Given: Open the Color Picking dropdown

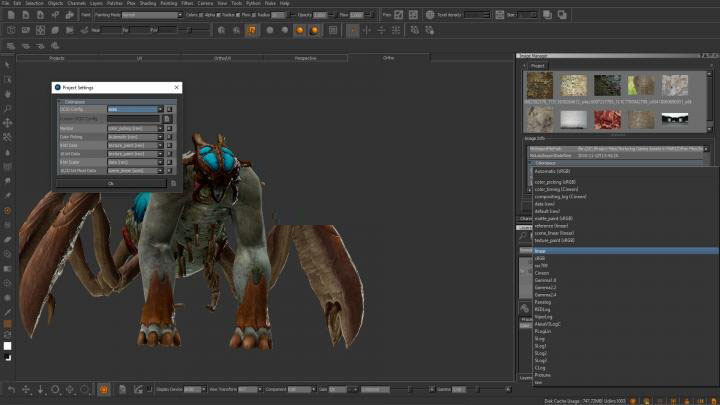Looking at the screenshot, I should pos(135,137).
